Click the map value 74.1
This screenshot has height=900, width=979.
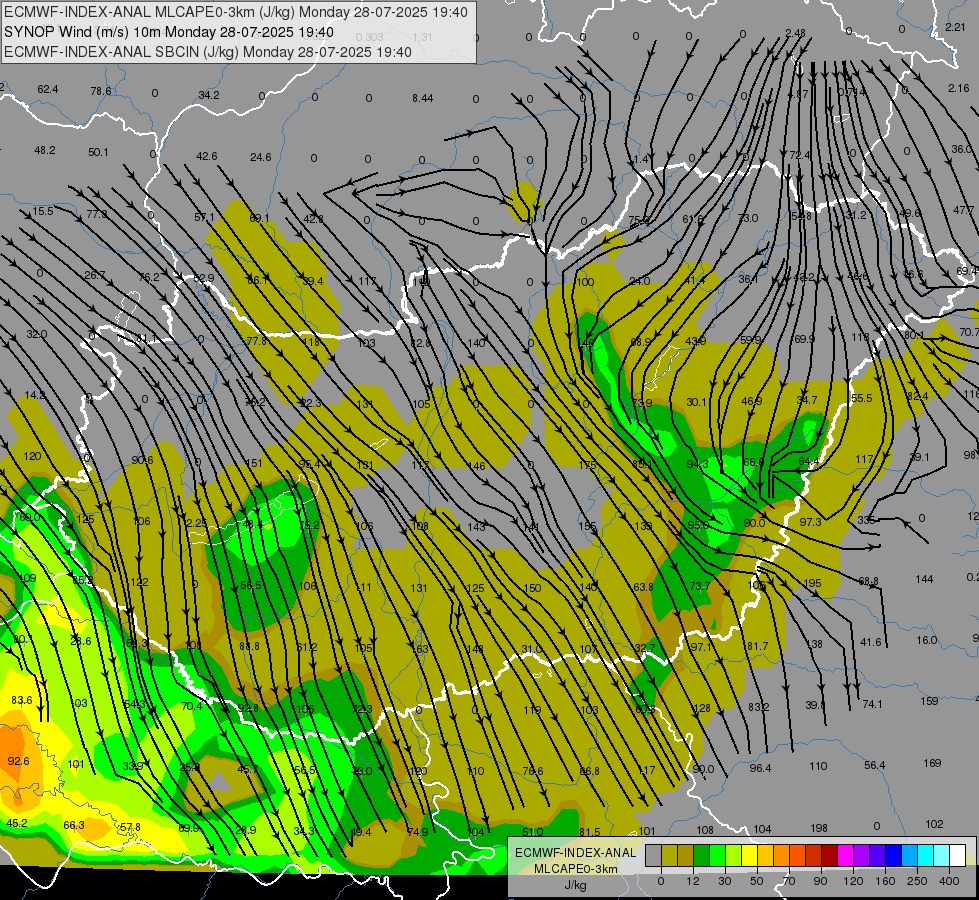coord(872,704)
